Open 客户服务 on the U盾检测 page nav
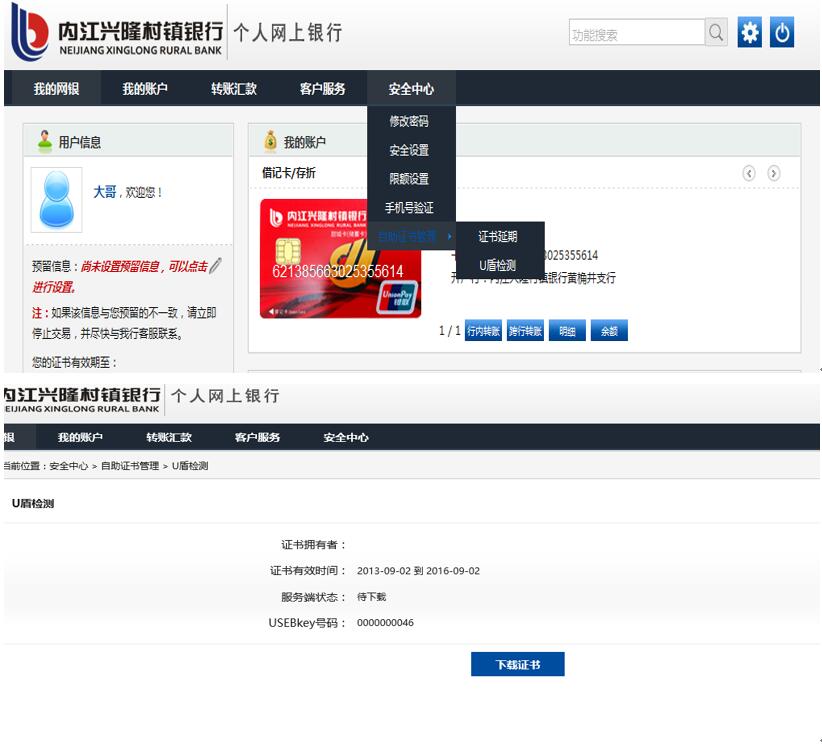 point(257,437)
